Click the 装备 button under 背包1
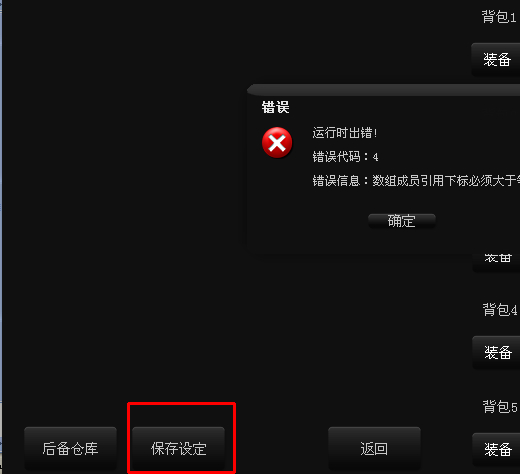 (x=496, y=59)
